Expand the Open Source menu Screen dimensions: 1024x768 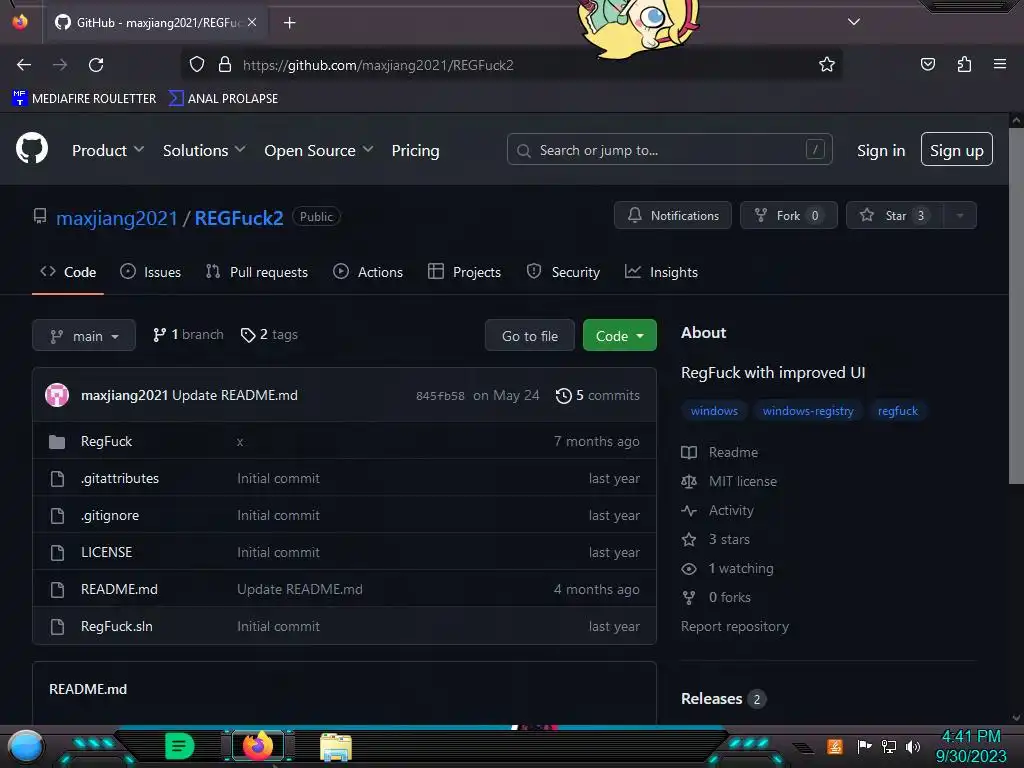(x=319, y=150)
